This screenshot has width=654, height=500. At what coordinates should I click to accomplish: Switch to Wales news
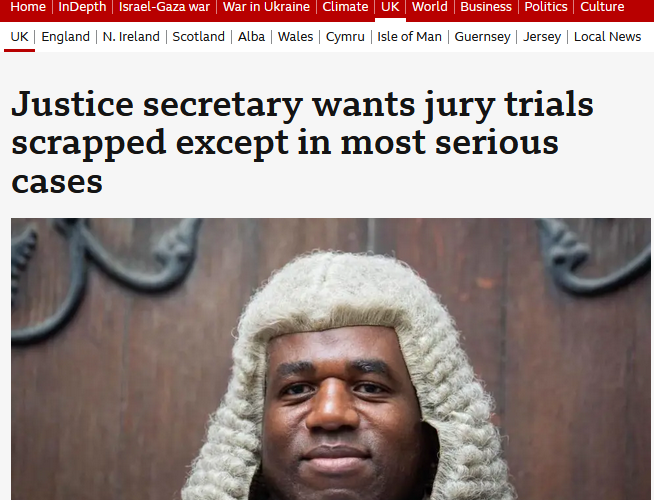295,37
